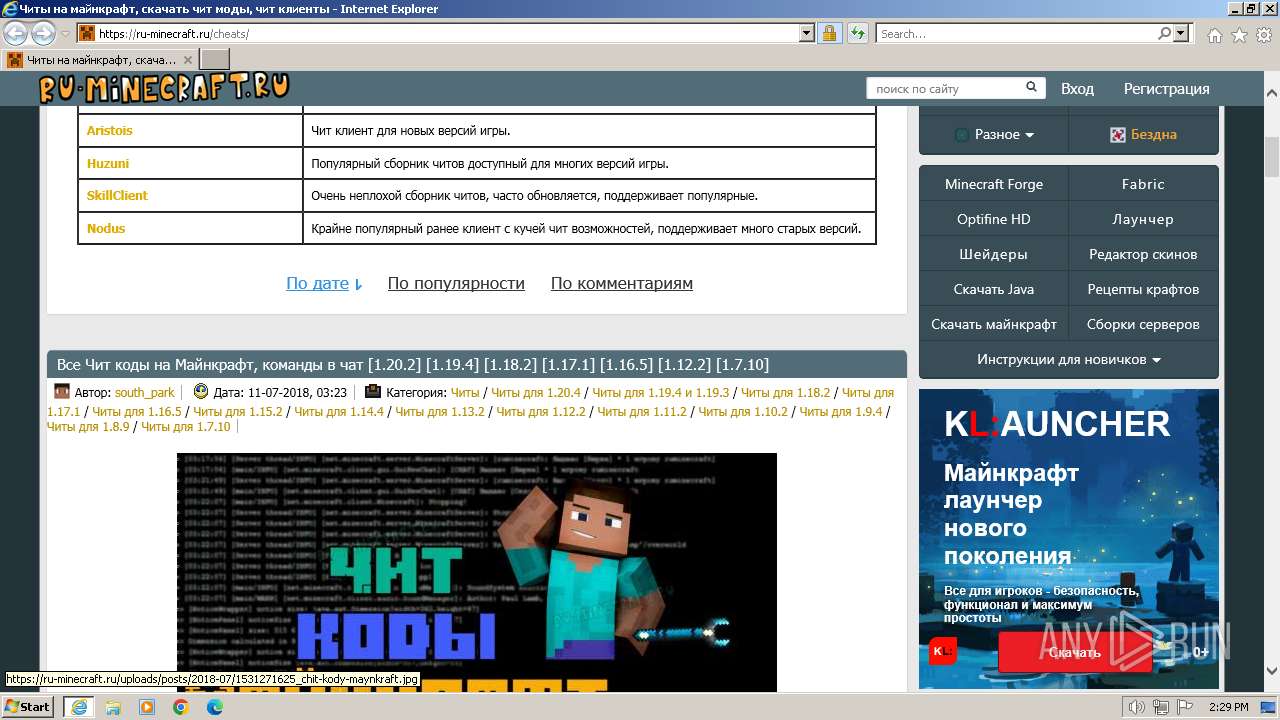
Task: Click the page vertical scrollbar thumb
Action: 1271,157
